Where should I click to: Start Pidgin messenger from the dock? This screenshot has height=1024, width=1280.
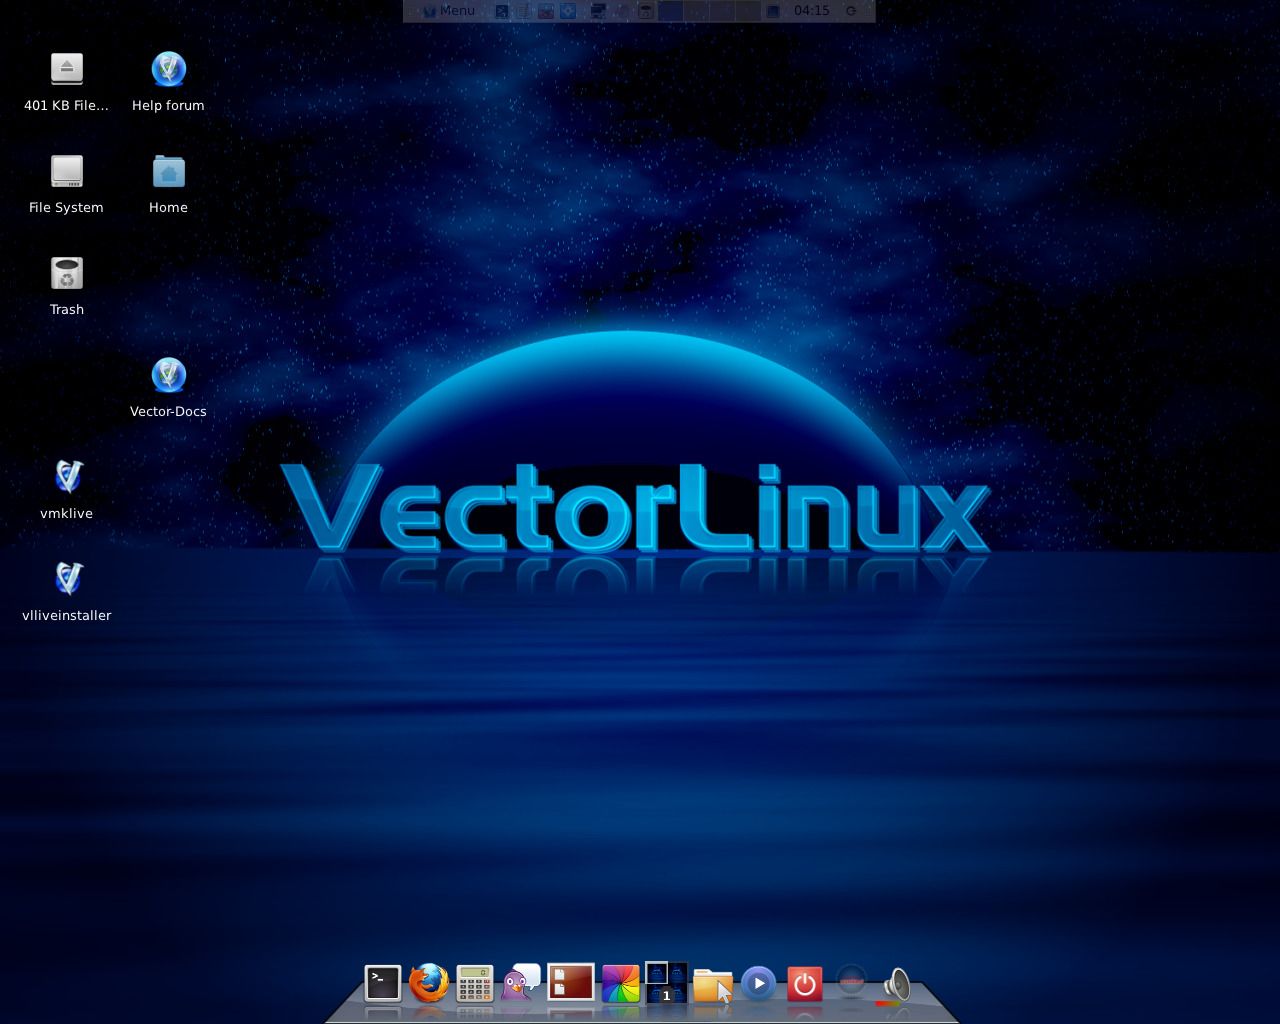pyautogui.click(x=520, y=983)
